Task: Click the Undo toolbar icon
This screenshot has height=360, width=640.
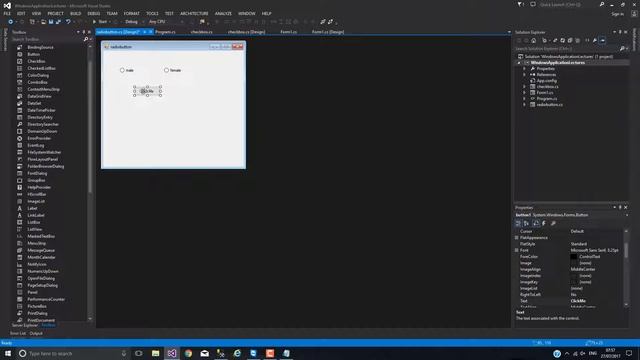Action: tap(68, 22)
